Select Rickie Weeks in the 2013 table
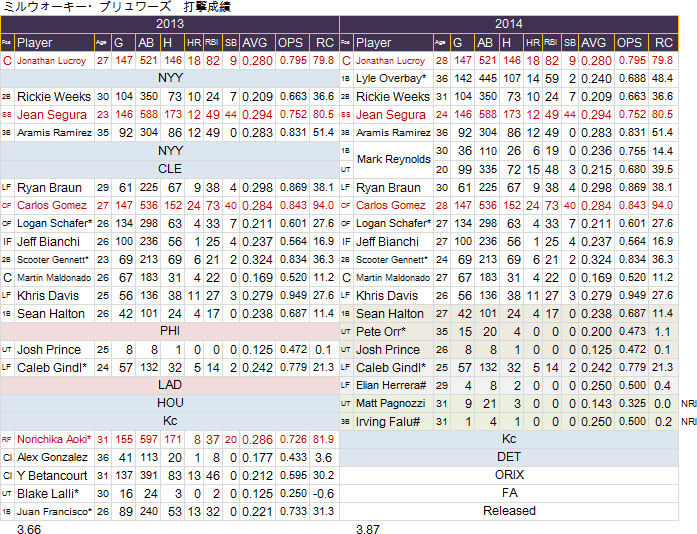Viewport: 697px width, 534px height. pyautogui.click(x=54, y=96)
